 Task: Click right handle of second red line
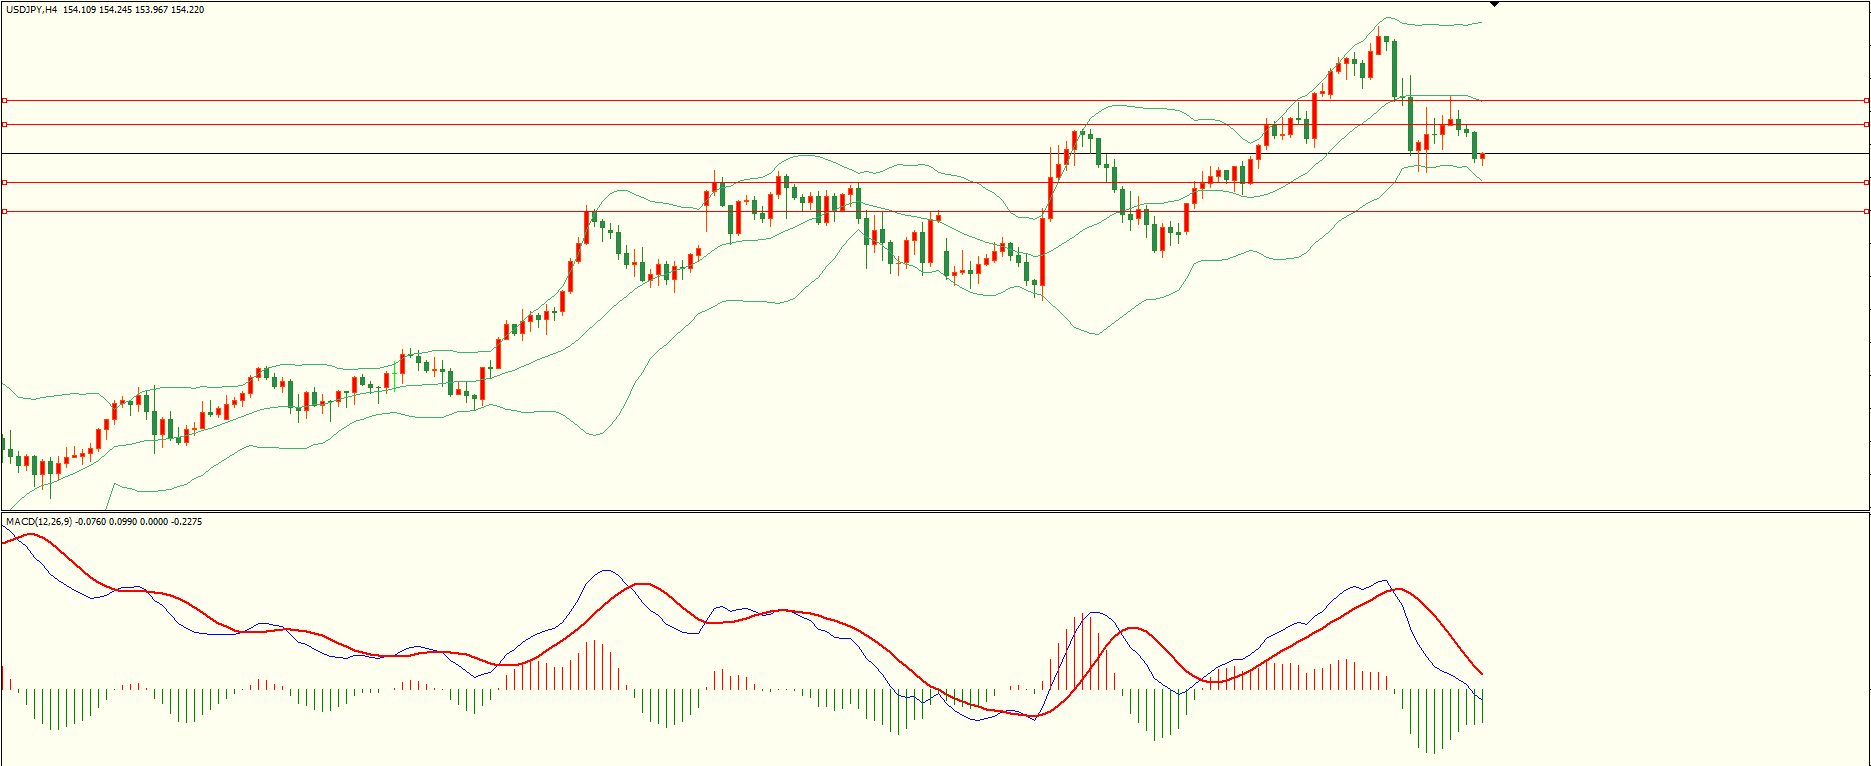click(x=1866, y=125)
